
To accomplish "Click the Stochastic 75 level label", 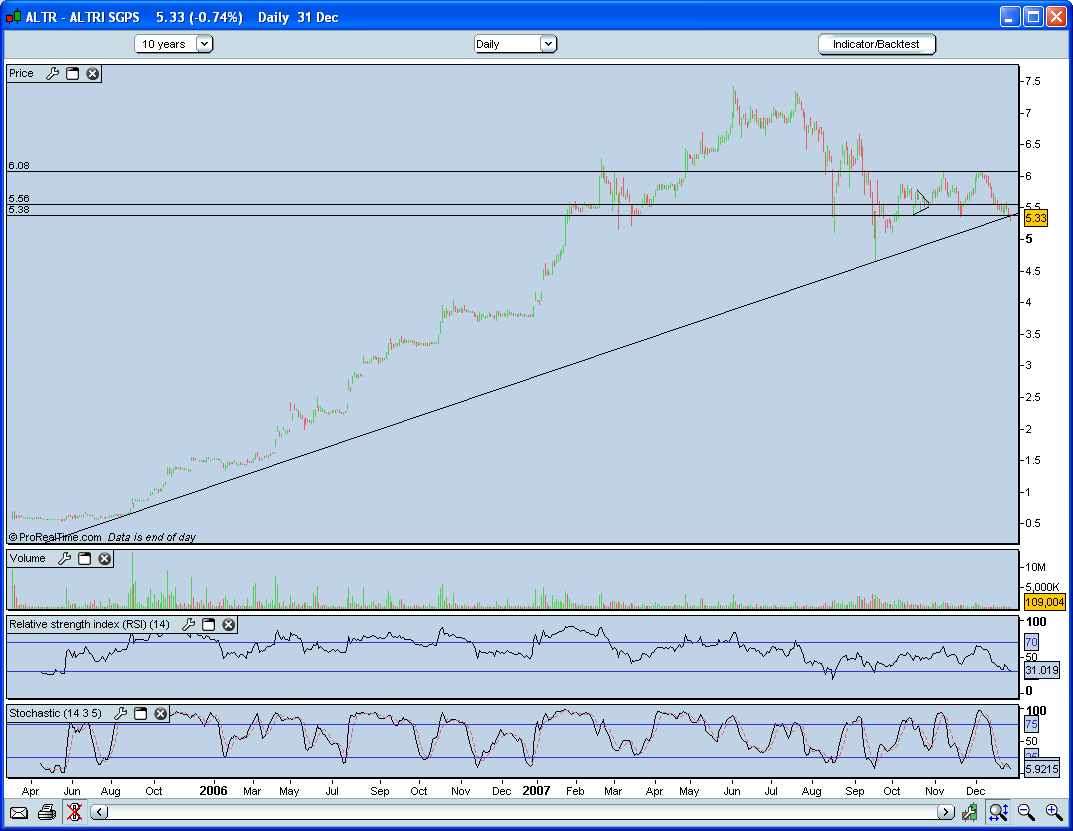I will point(1031,724).
